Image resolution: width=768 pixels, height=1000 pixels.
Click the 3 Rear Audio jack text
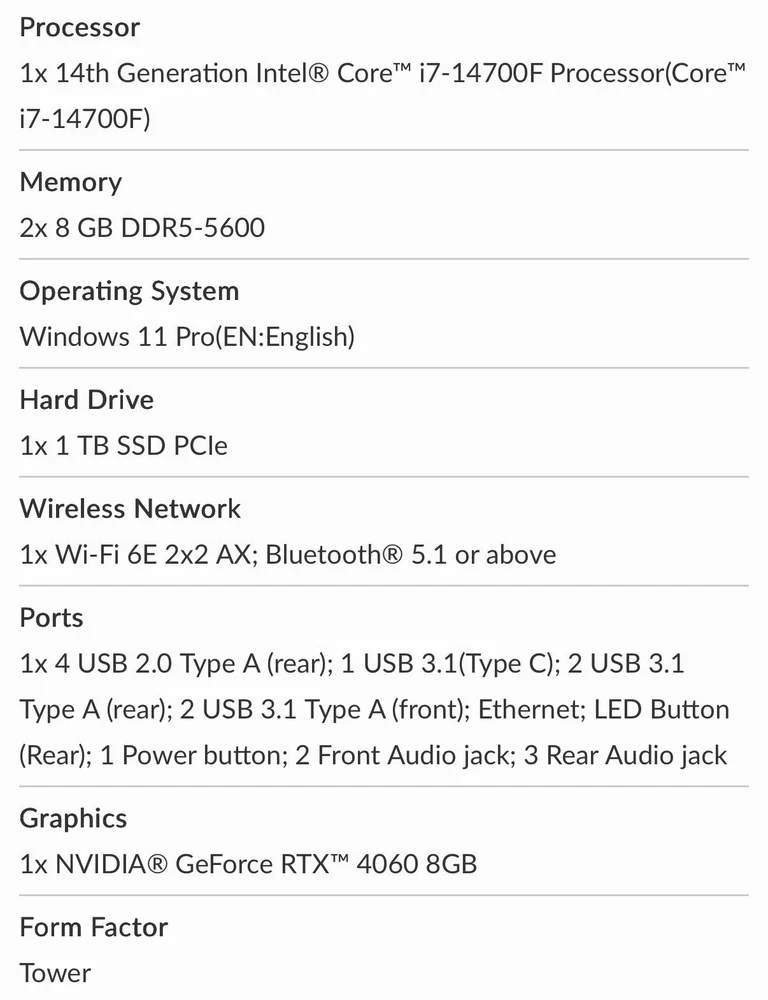pos(625,755)
